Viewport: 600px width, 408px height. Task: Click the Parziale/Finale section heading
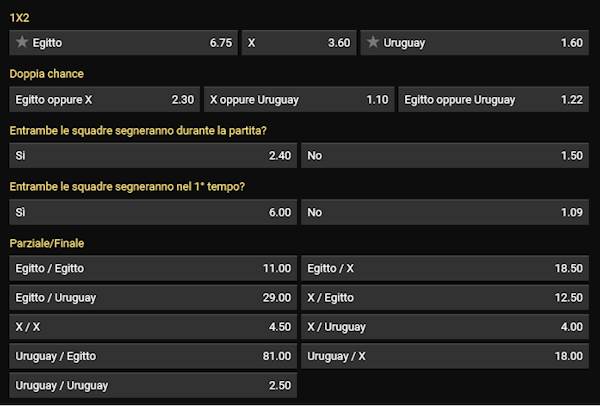click(x=45, y=243)
